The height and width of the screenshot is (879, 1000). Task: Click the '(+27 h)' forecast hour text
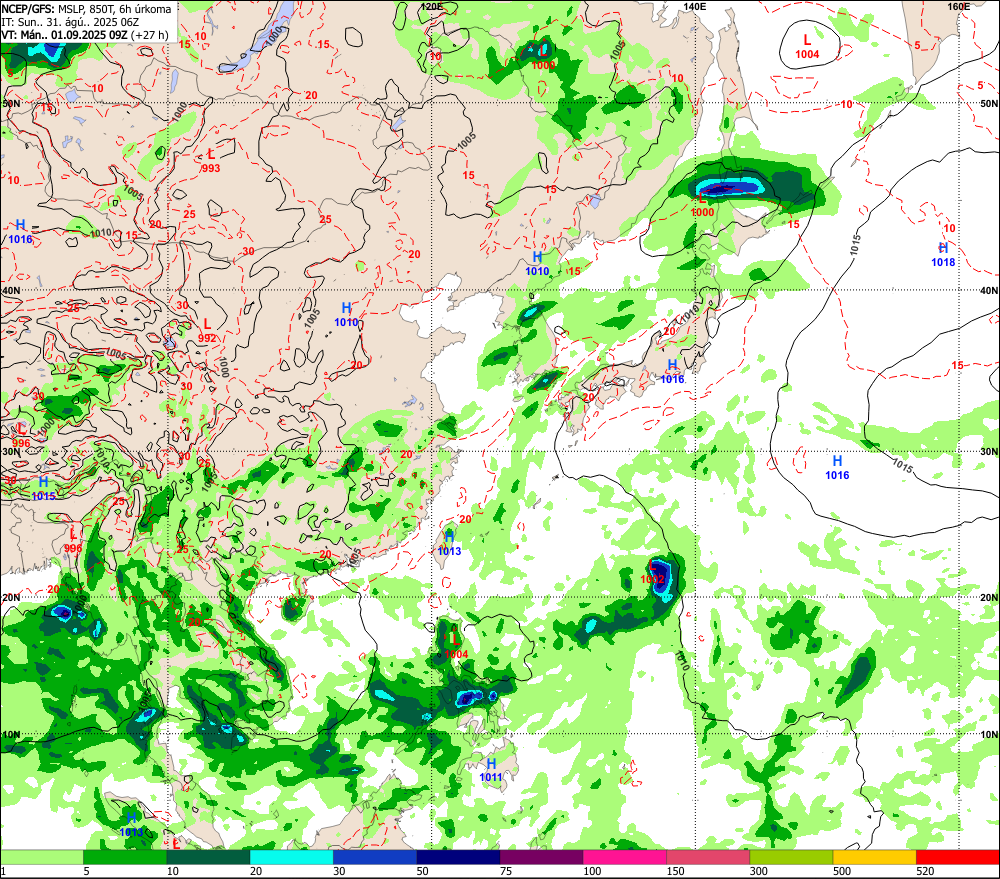pos(149,34)
